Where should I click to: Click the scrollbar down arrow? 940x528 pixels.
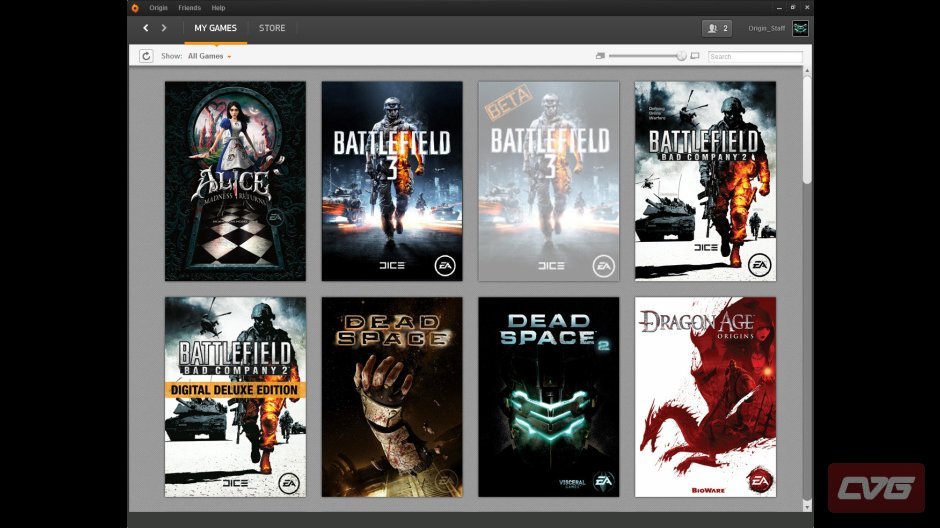click(807, 507)
